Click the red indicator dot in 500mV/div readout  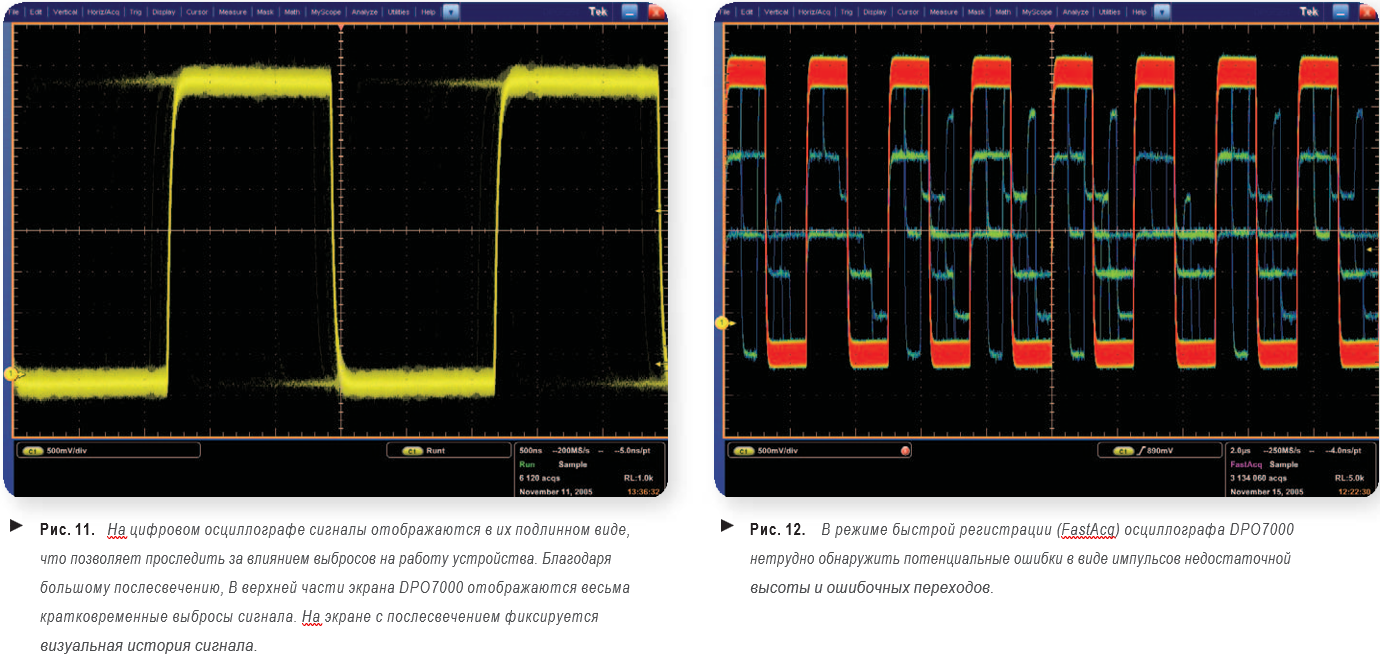[905, 451]
